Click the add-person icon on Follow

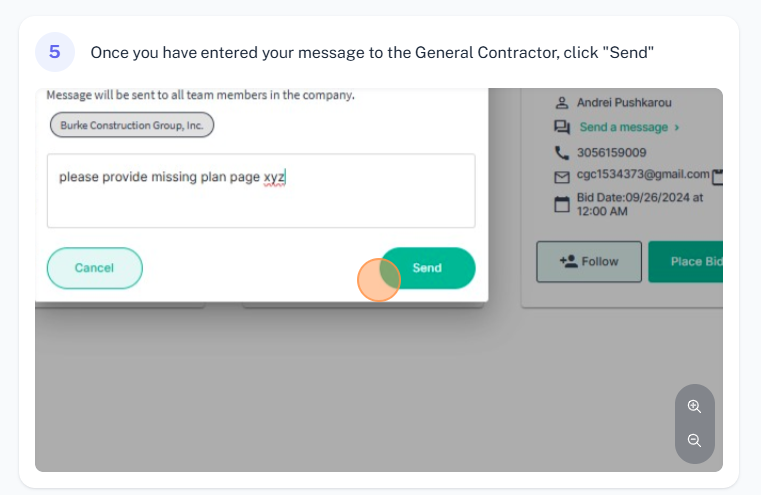pos(568,262)
